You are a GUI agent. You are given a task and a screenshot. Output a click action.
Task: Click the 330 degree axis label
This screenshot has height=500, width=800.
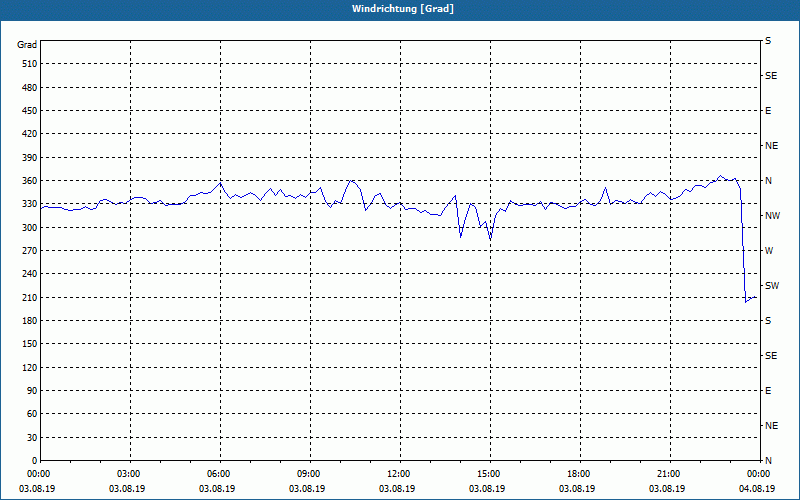click(x=30, y=204)
